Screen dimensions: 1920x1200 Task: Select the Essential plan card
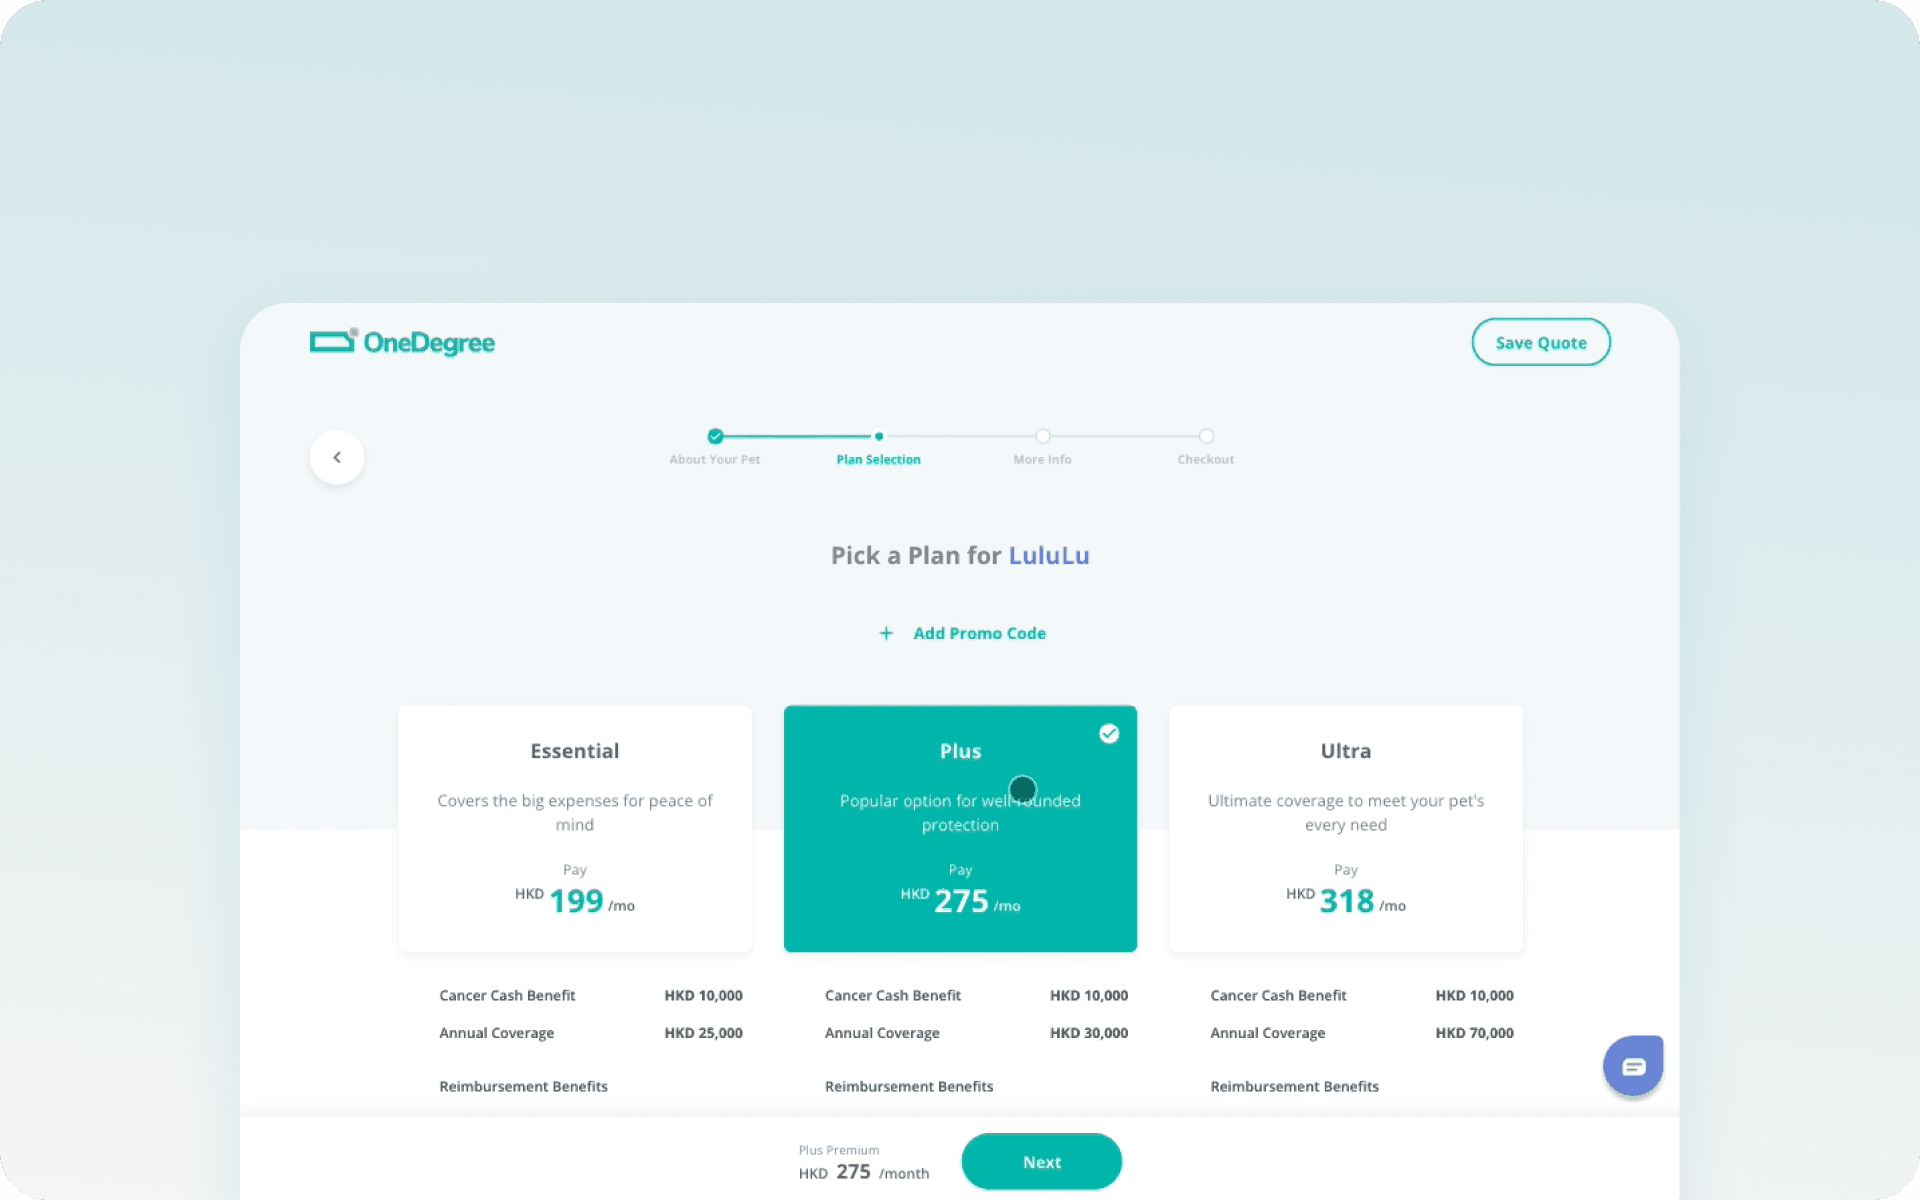point(574,827)
